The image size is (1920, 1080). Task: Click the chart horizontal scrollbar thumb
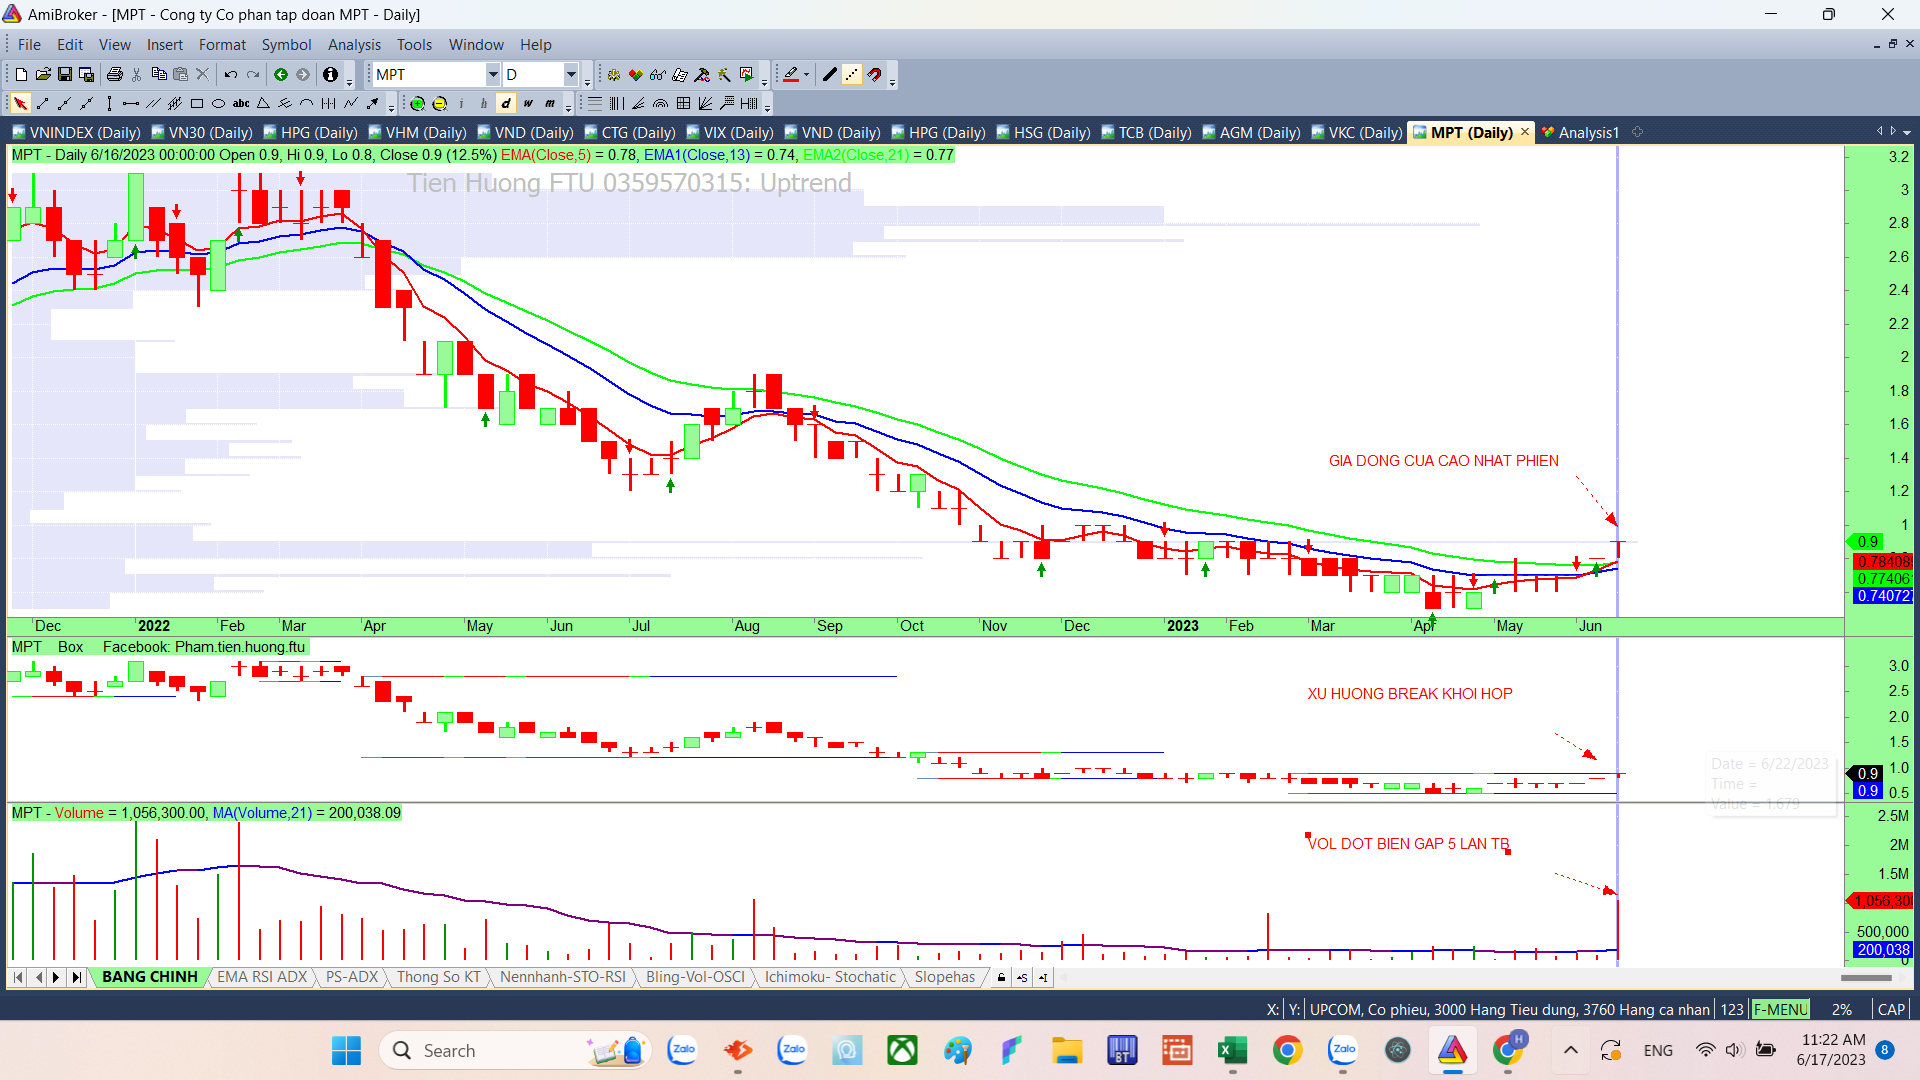pyautogui.click(x=1865, y=977)
